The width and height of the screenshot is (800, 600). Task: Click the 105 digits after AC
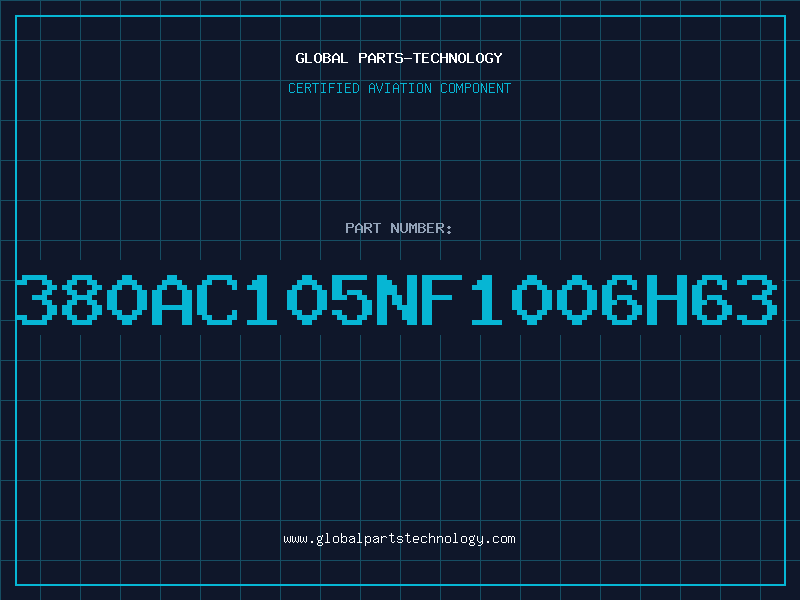(309, 299)
